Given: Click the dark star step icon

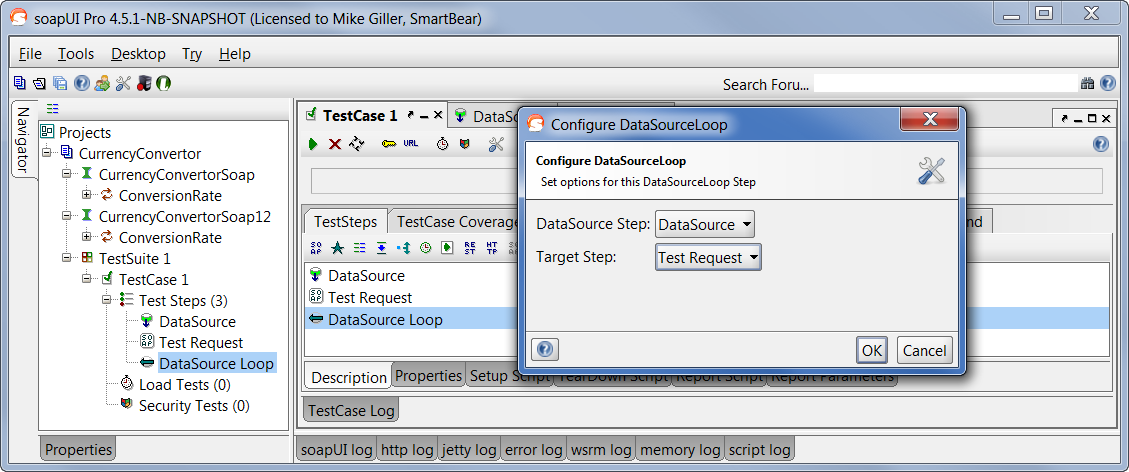Looking at the screenshot, I should click(337, 248).
